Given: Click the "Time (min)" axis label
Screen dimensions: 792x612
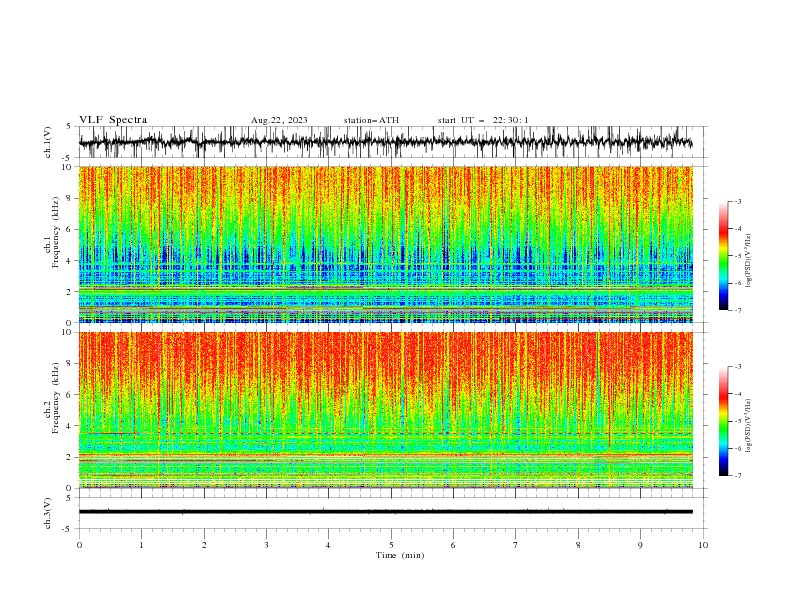Looking at the screenshot, I should click(x=400, y=555).
